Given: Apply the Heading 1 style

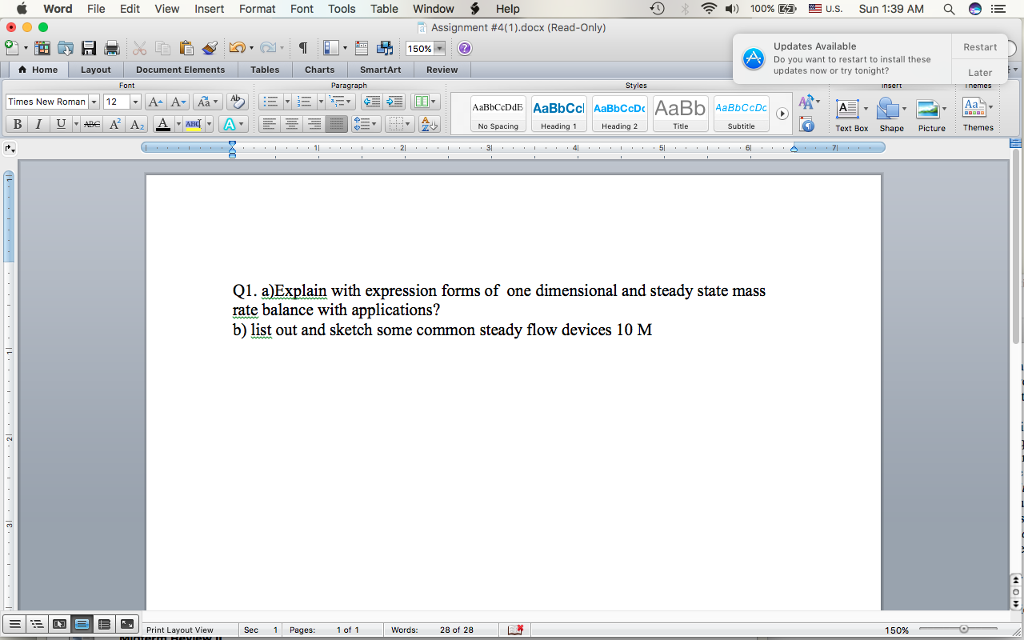Looking at the screenshot, I should (x=558, y=113).
